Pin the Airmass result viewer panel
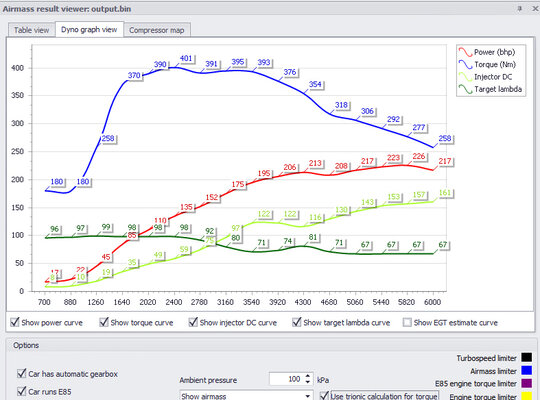This screenshot has width=540, height=400. pos(520,9)
